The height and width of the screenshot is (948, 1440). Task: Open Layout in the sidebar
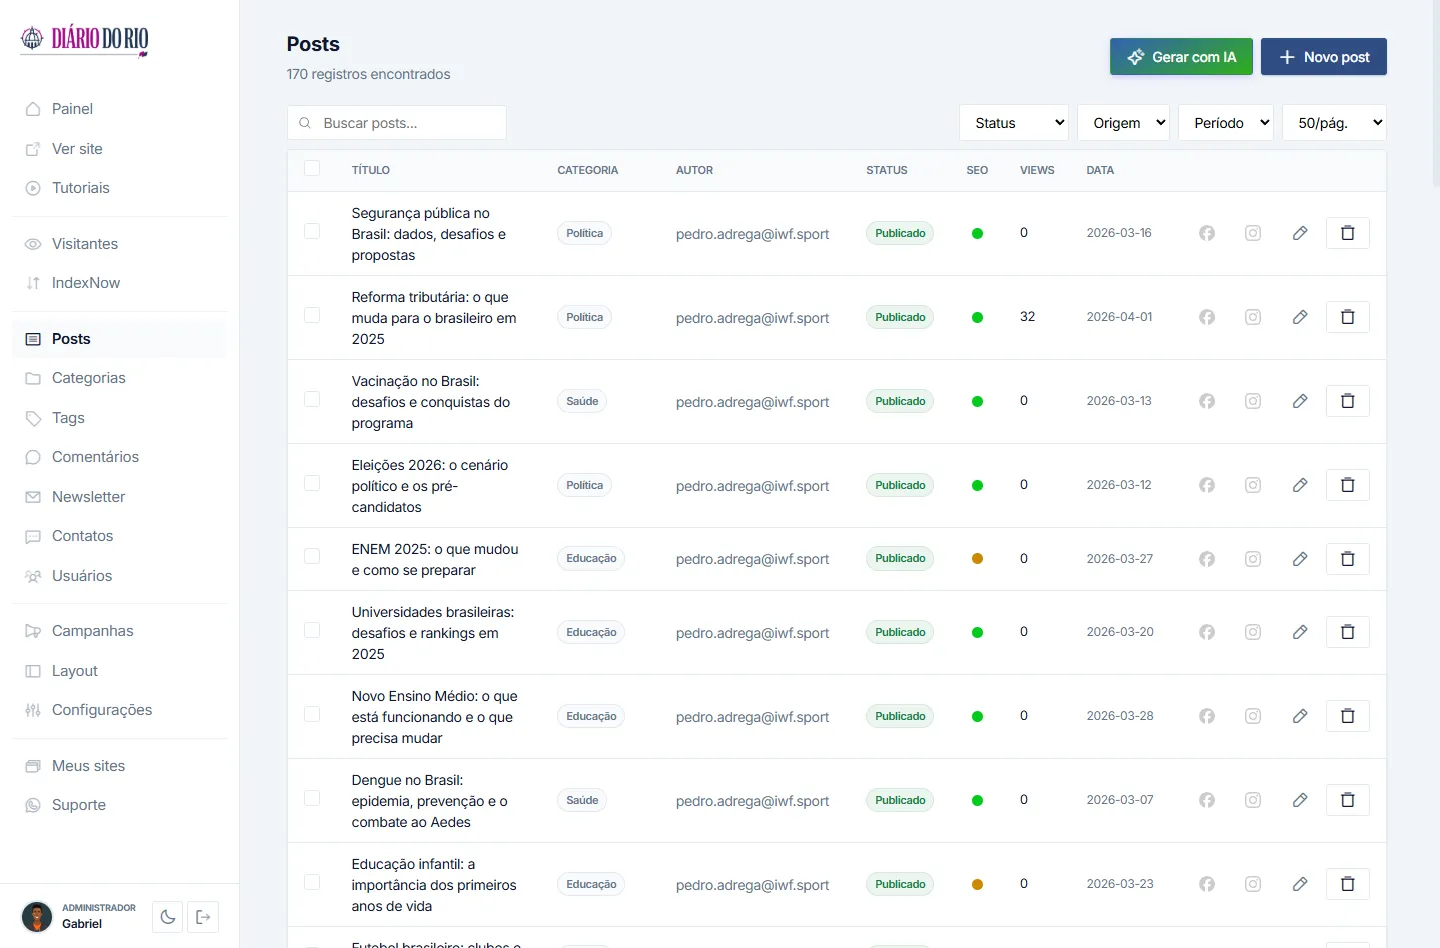(120, 671)
